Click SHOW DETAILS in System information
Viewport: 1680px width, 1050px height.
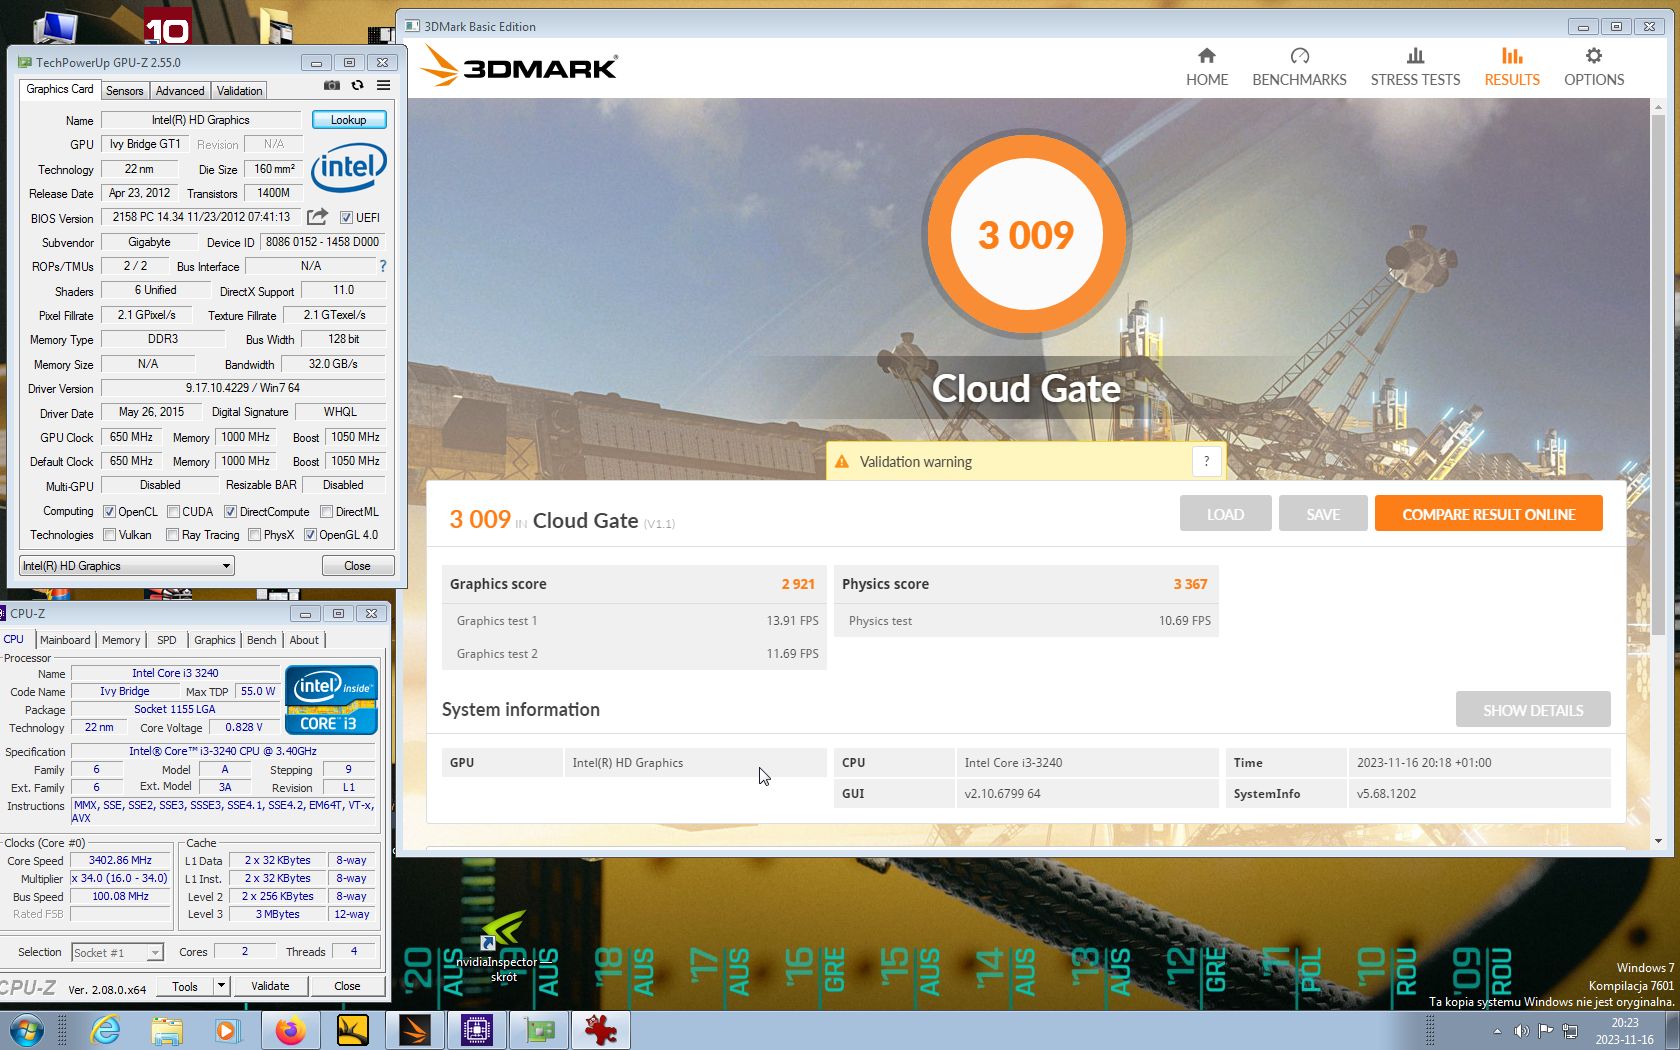[x=1533, y=710]
